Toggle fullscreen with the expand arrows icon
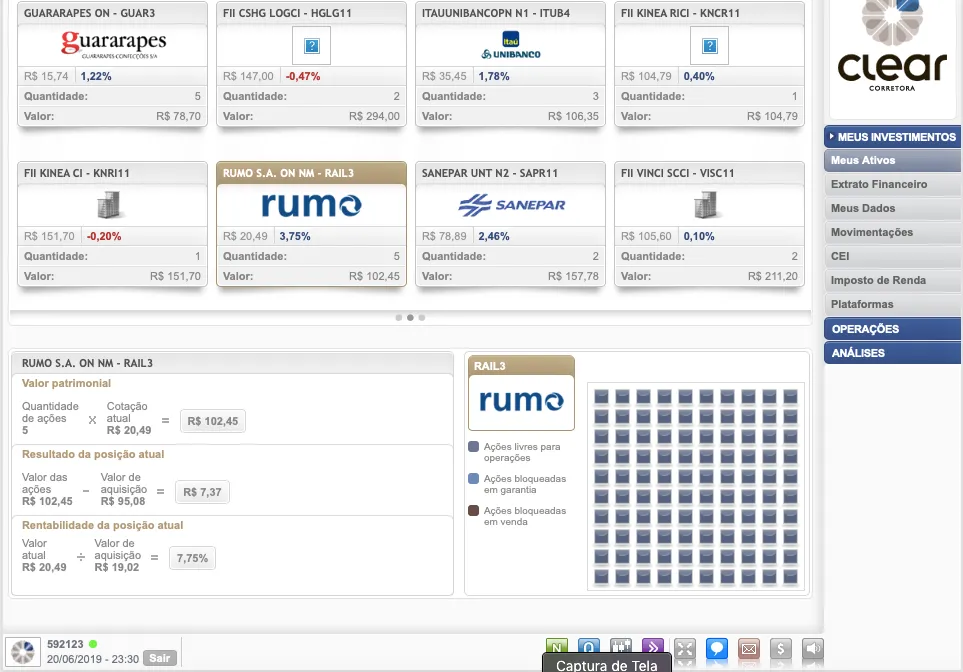 click(684, 649)
